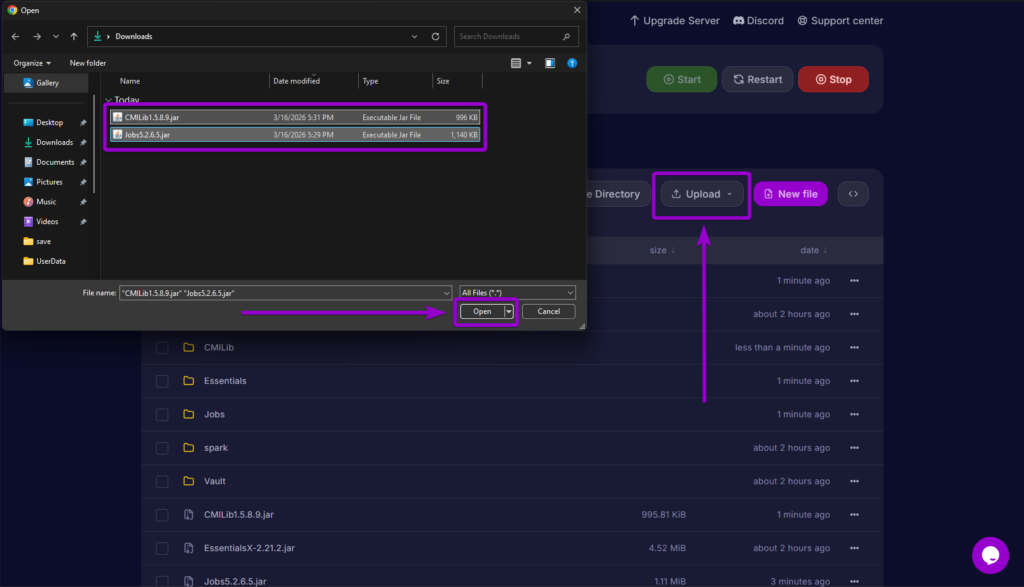The width and height of the screenshot is (1024, 587).
Task: Click Open to confirm the selected jar files
Action: click(481, 311)
